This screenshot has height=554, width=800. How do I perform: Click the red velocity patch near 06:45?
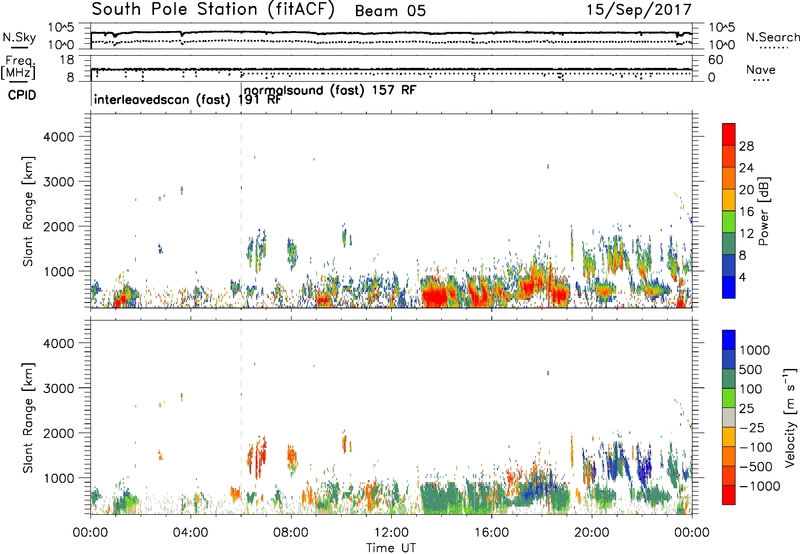[x=260, y=456]
